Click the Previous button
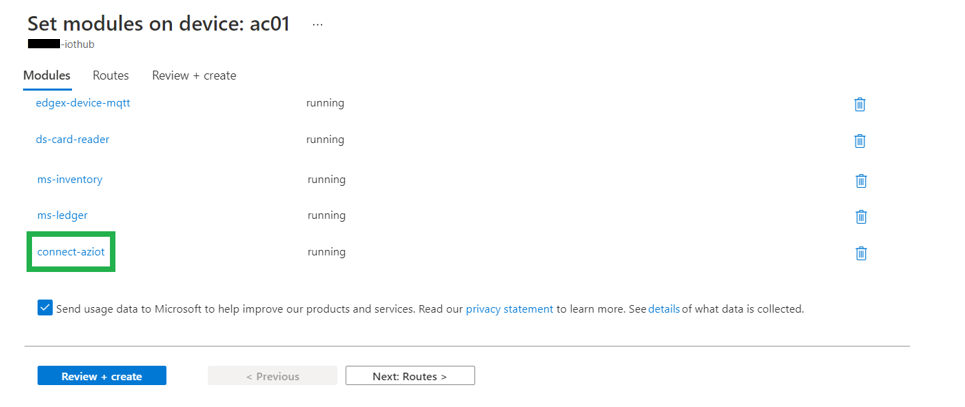965x407 pixels. [x=273, y=376]
